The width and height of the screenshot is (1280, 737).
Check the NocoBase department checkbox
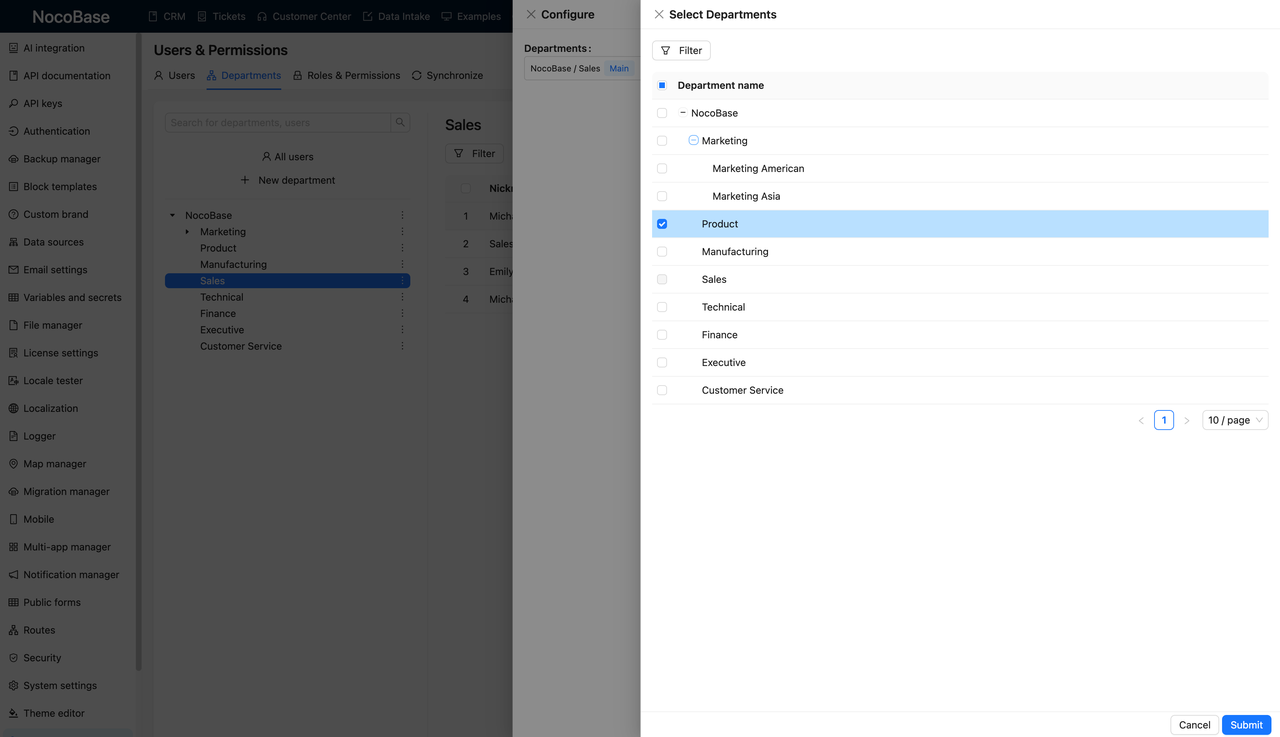pyautogui.click(x=662, y=113)
